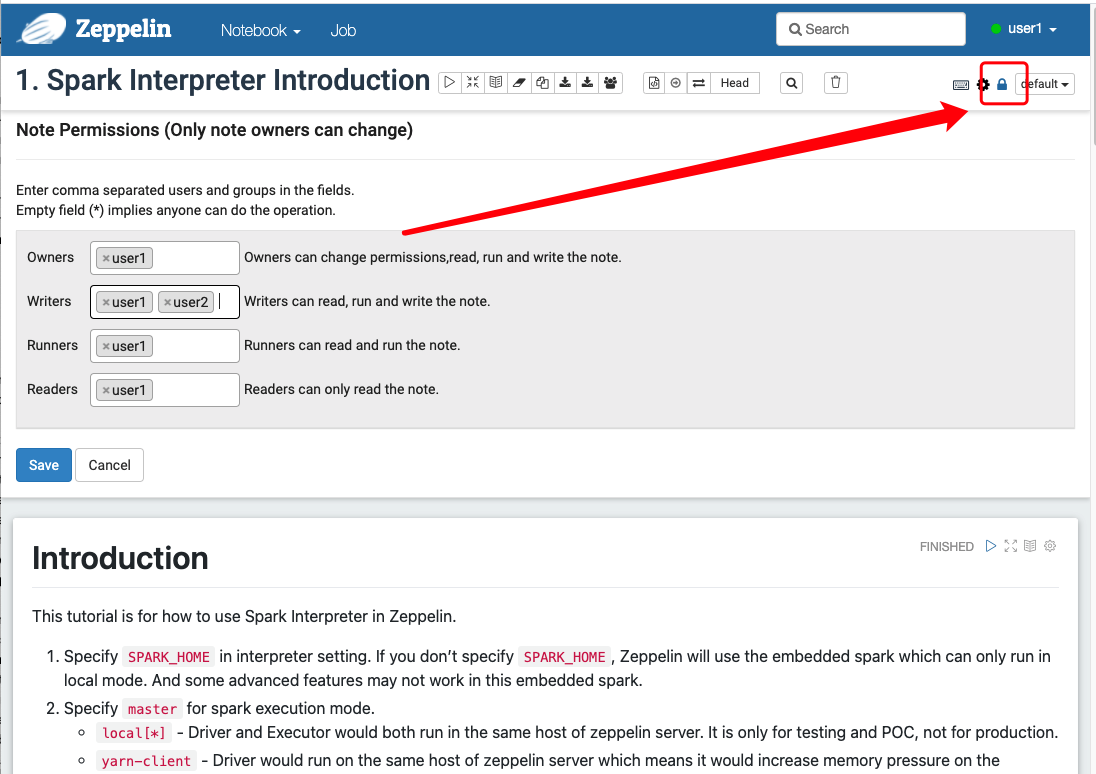Move note to trash icon
The height and width of the screenshot is (774, 1096).
point(835,83)
